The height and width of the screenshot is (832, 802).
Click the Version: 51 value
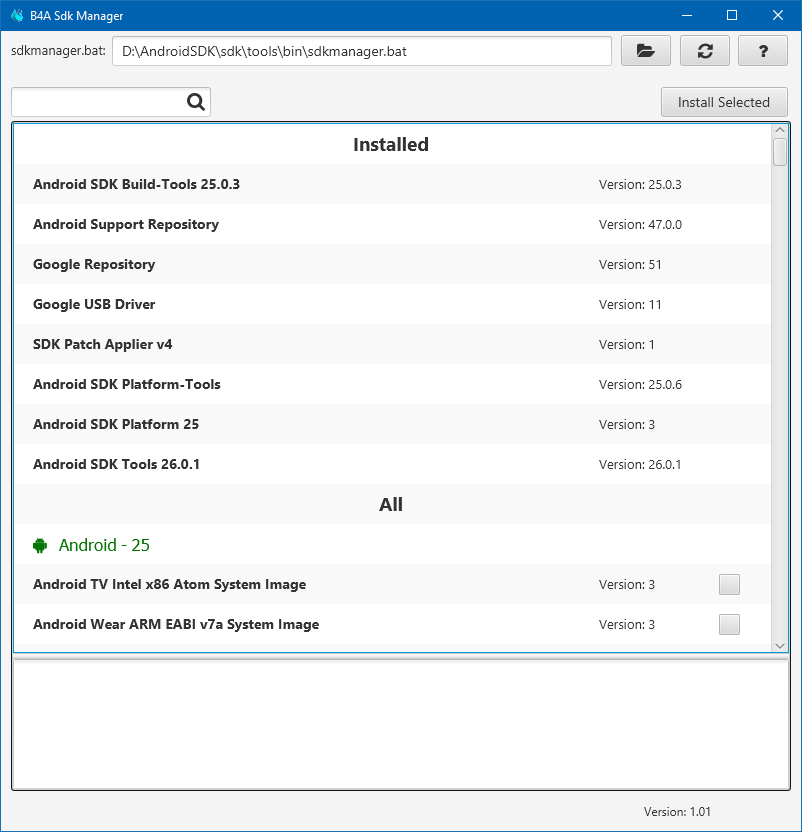tap(630, 264)
